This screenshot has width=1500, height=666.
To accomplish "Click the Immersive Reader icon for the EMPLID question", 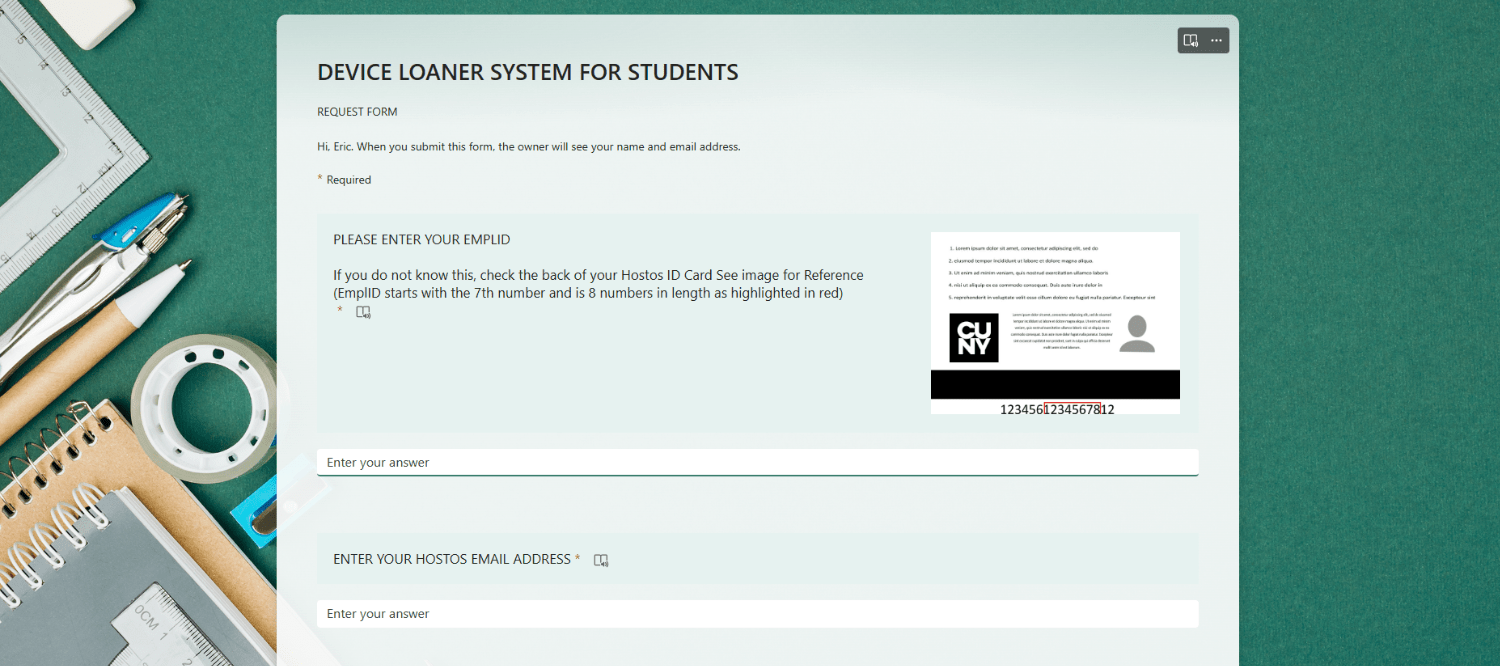I will pyautogui.click(x=363, y=312).
